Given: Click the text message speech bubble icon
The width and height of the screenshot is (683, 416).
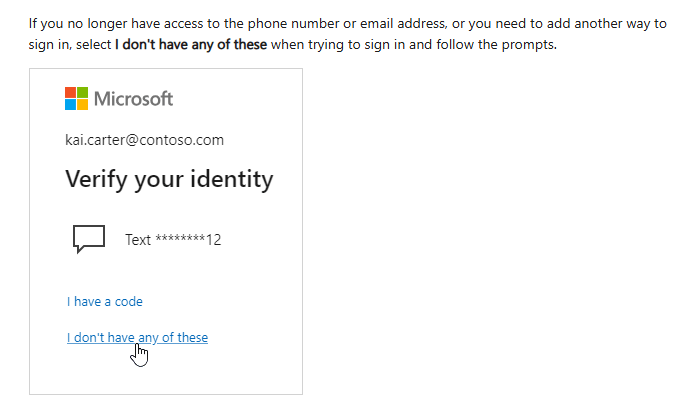Looking at the screenshot, I should (89, 239).
